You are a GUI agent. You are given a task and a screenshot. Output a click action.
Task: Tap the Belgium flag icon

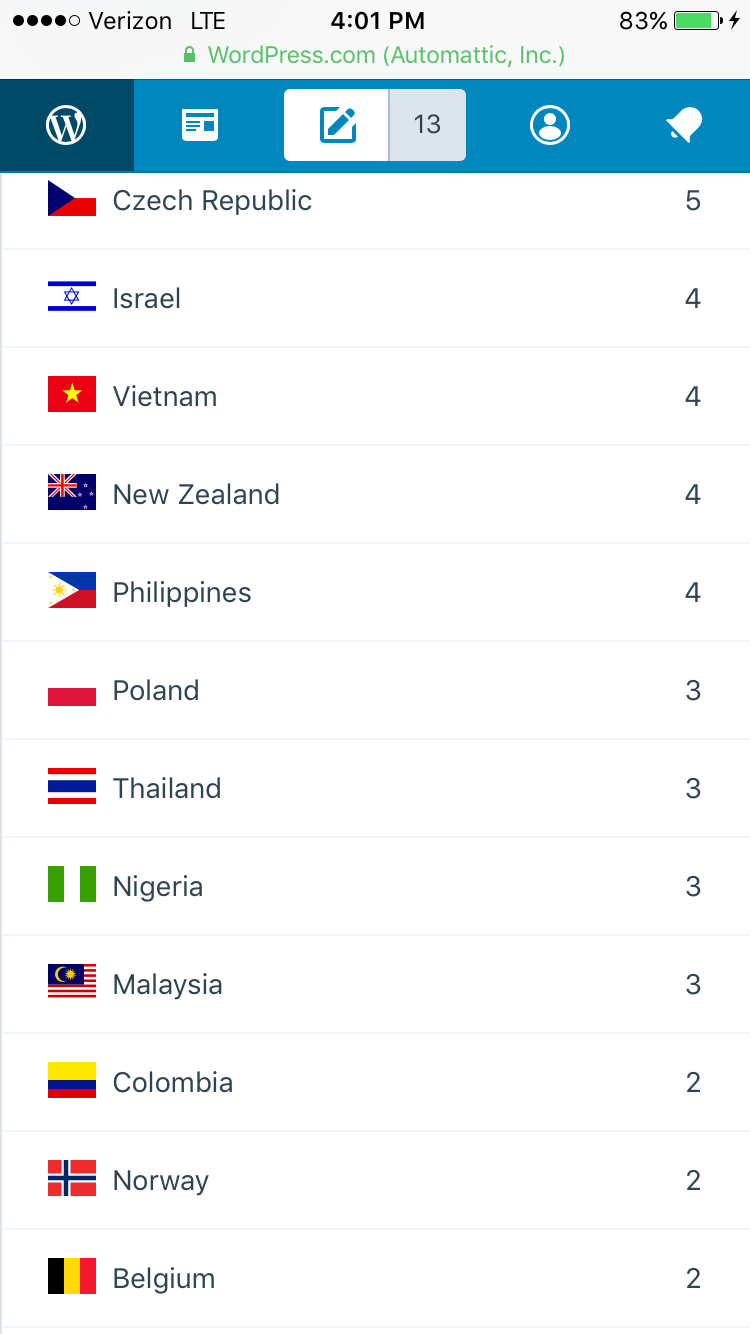point(72,1277)
